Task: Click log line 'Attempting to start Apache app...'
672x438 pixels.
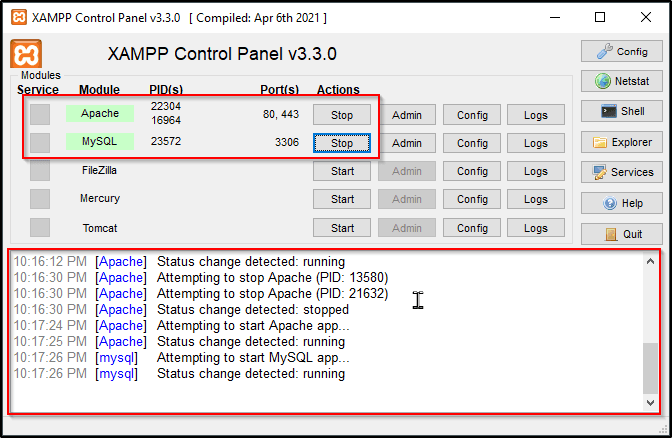Action: [253, 326]
